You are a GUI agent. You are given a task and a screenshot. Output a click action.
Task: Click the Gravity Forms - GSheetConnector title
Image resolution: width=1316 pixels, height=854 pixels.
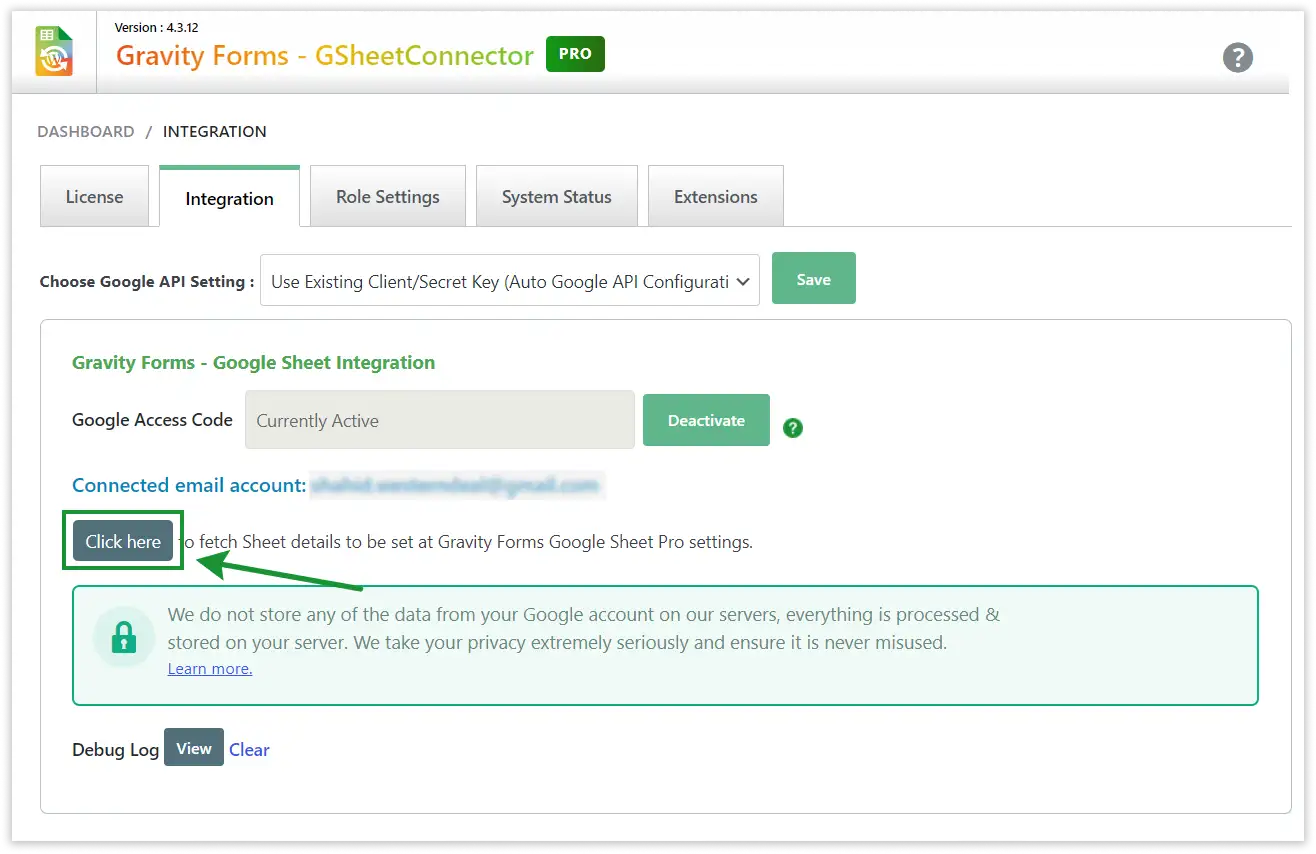(x=325, y=55)
